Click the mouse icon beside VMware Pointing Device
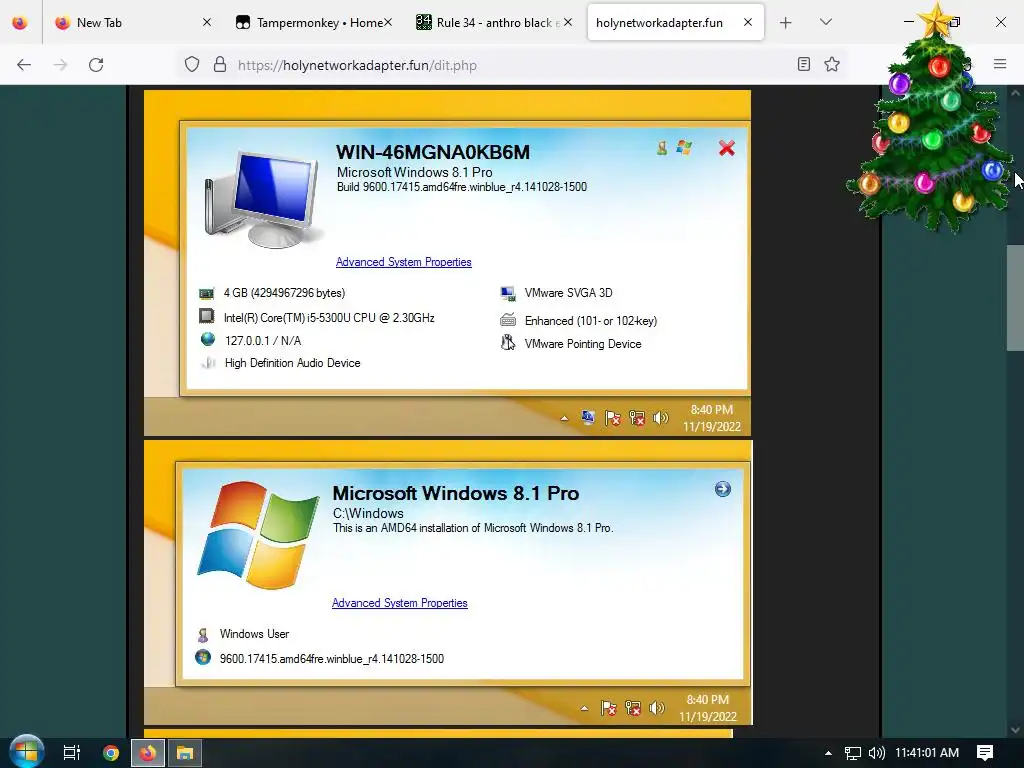This screenshot has height=768, width=1024. click(x=507, y=343)
